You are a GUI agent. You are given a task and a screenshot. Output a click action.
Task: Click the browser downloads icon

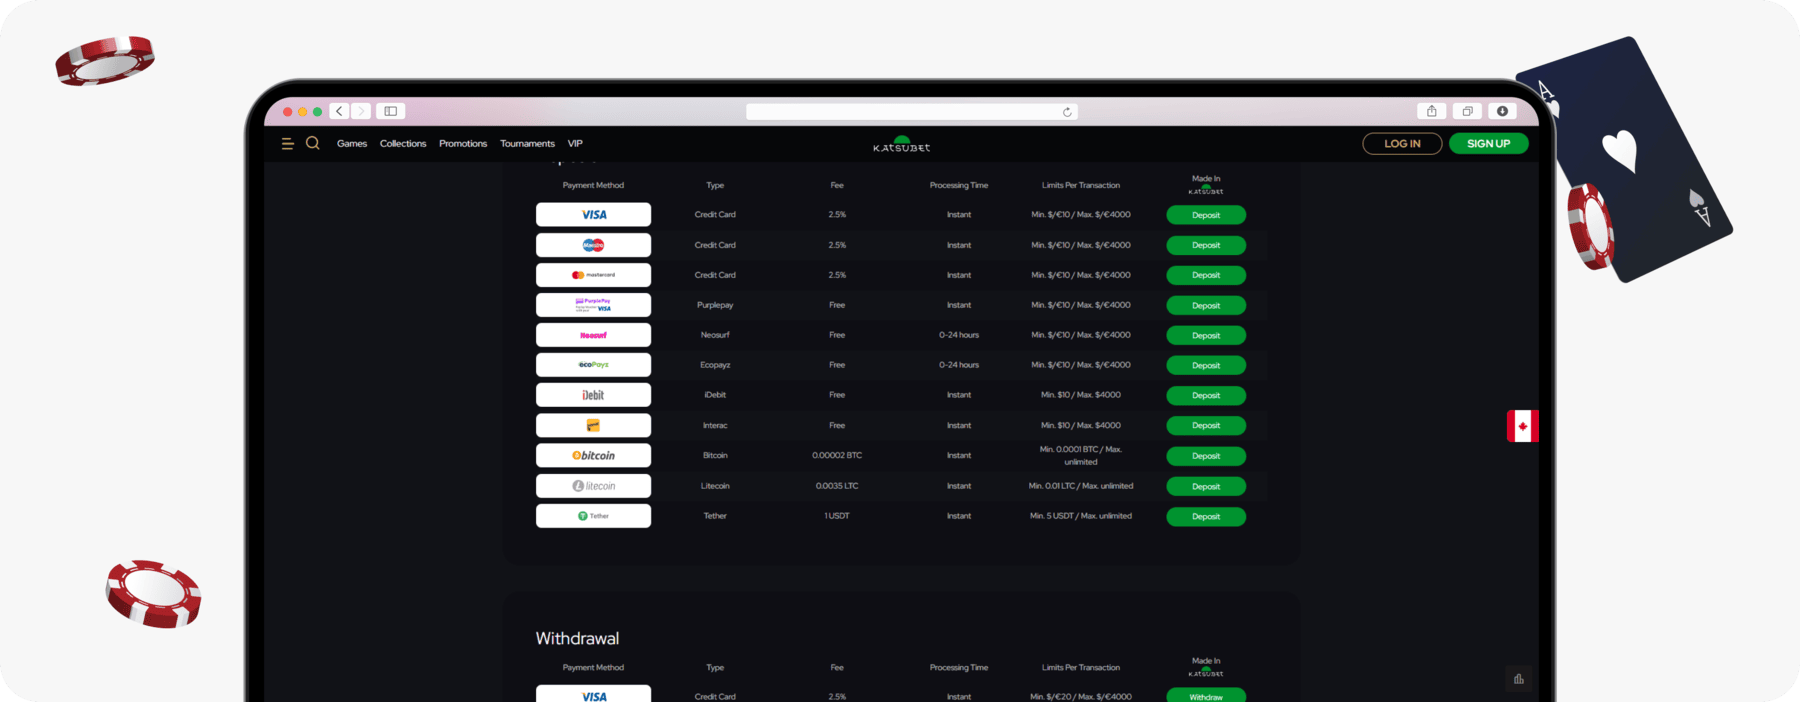tap(1502, 111)
